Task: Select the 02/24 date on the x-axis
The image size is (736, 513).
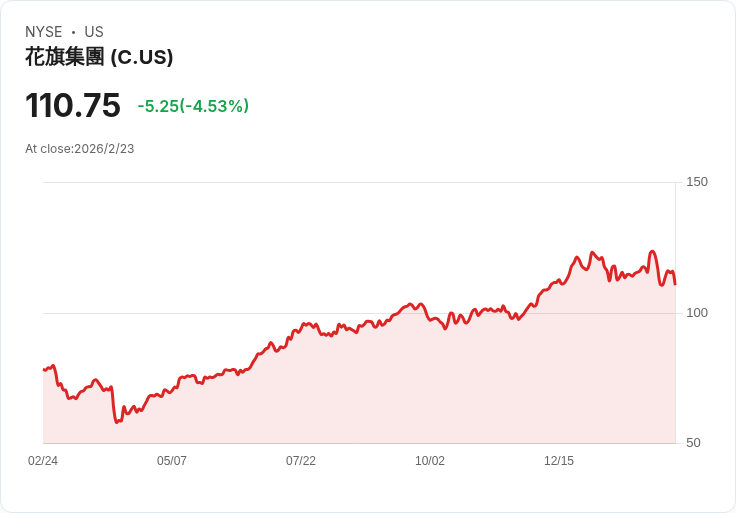Action: (43, 461)
